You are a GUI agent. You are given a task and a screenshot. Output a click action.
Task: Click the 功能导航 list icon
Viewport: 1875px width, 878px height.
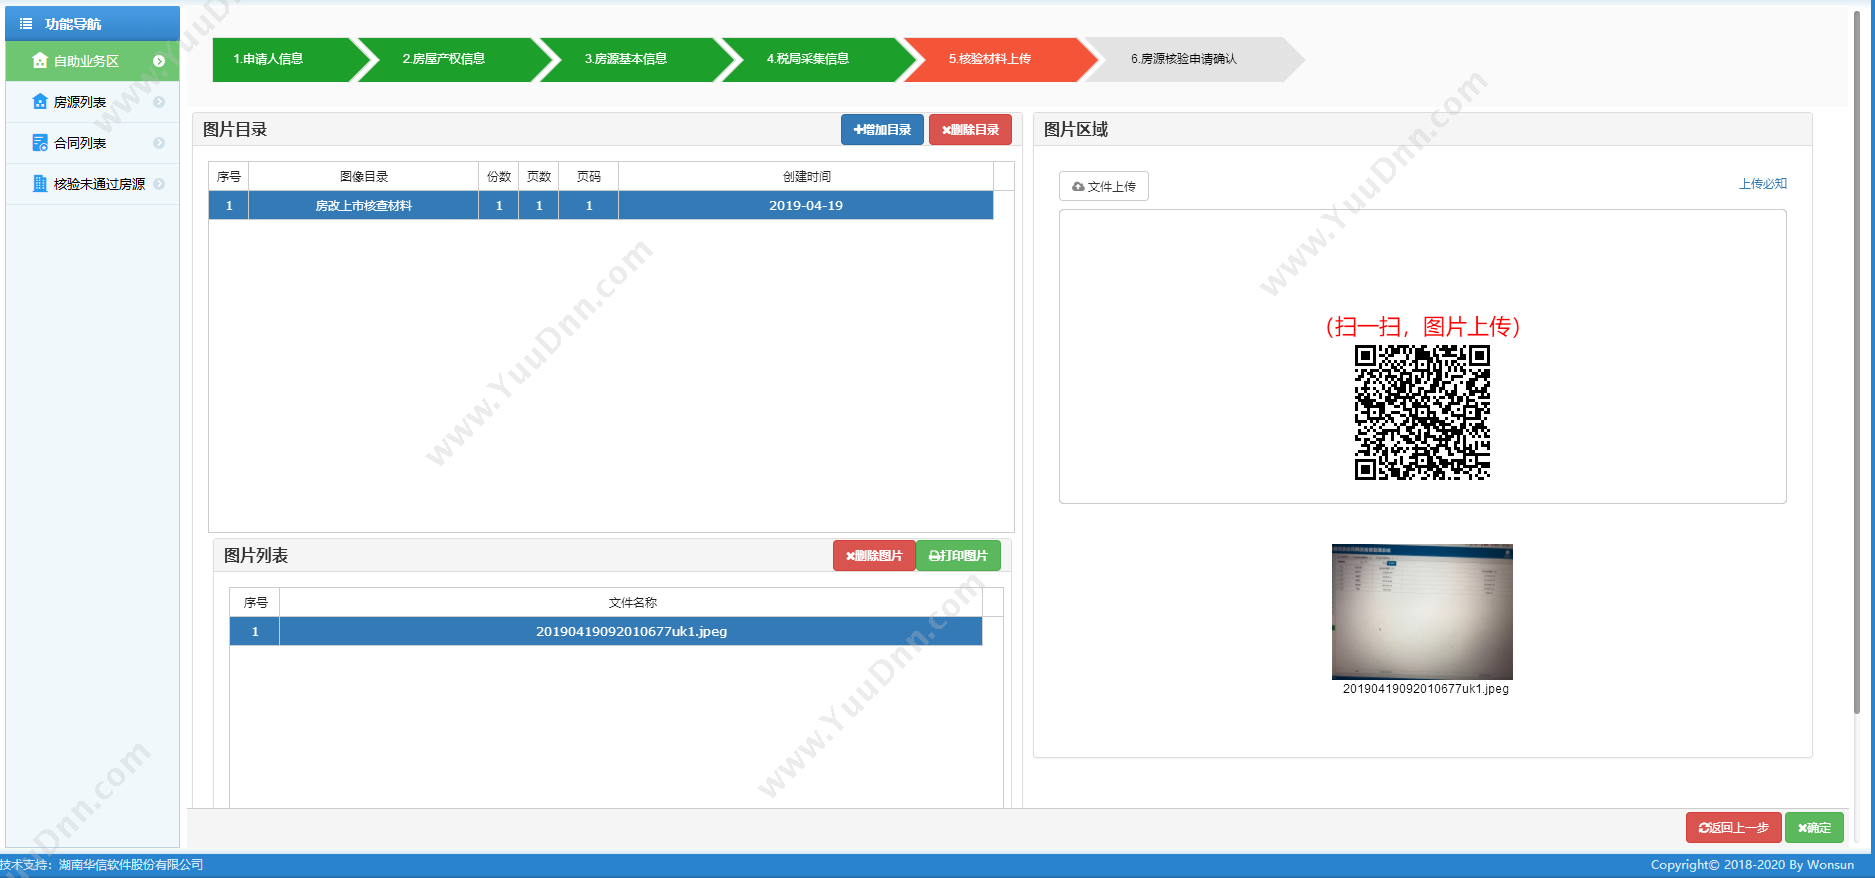pyautogui.click(x=26, y=24)
